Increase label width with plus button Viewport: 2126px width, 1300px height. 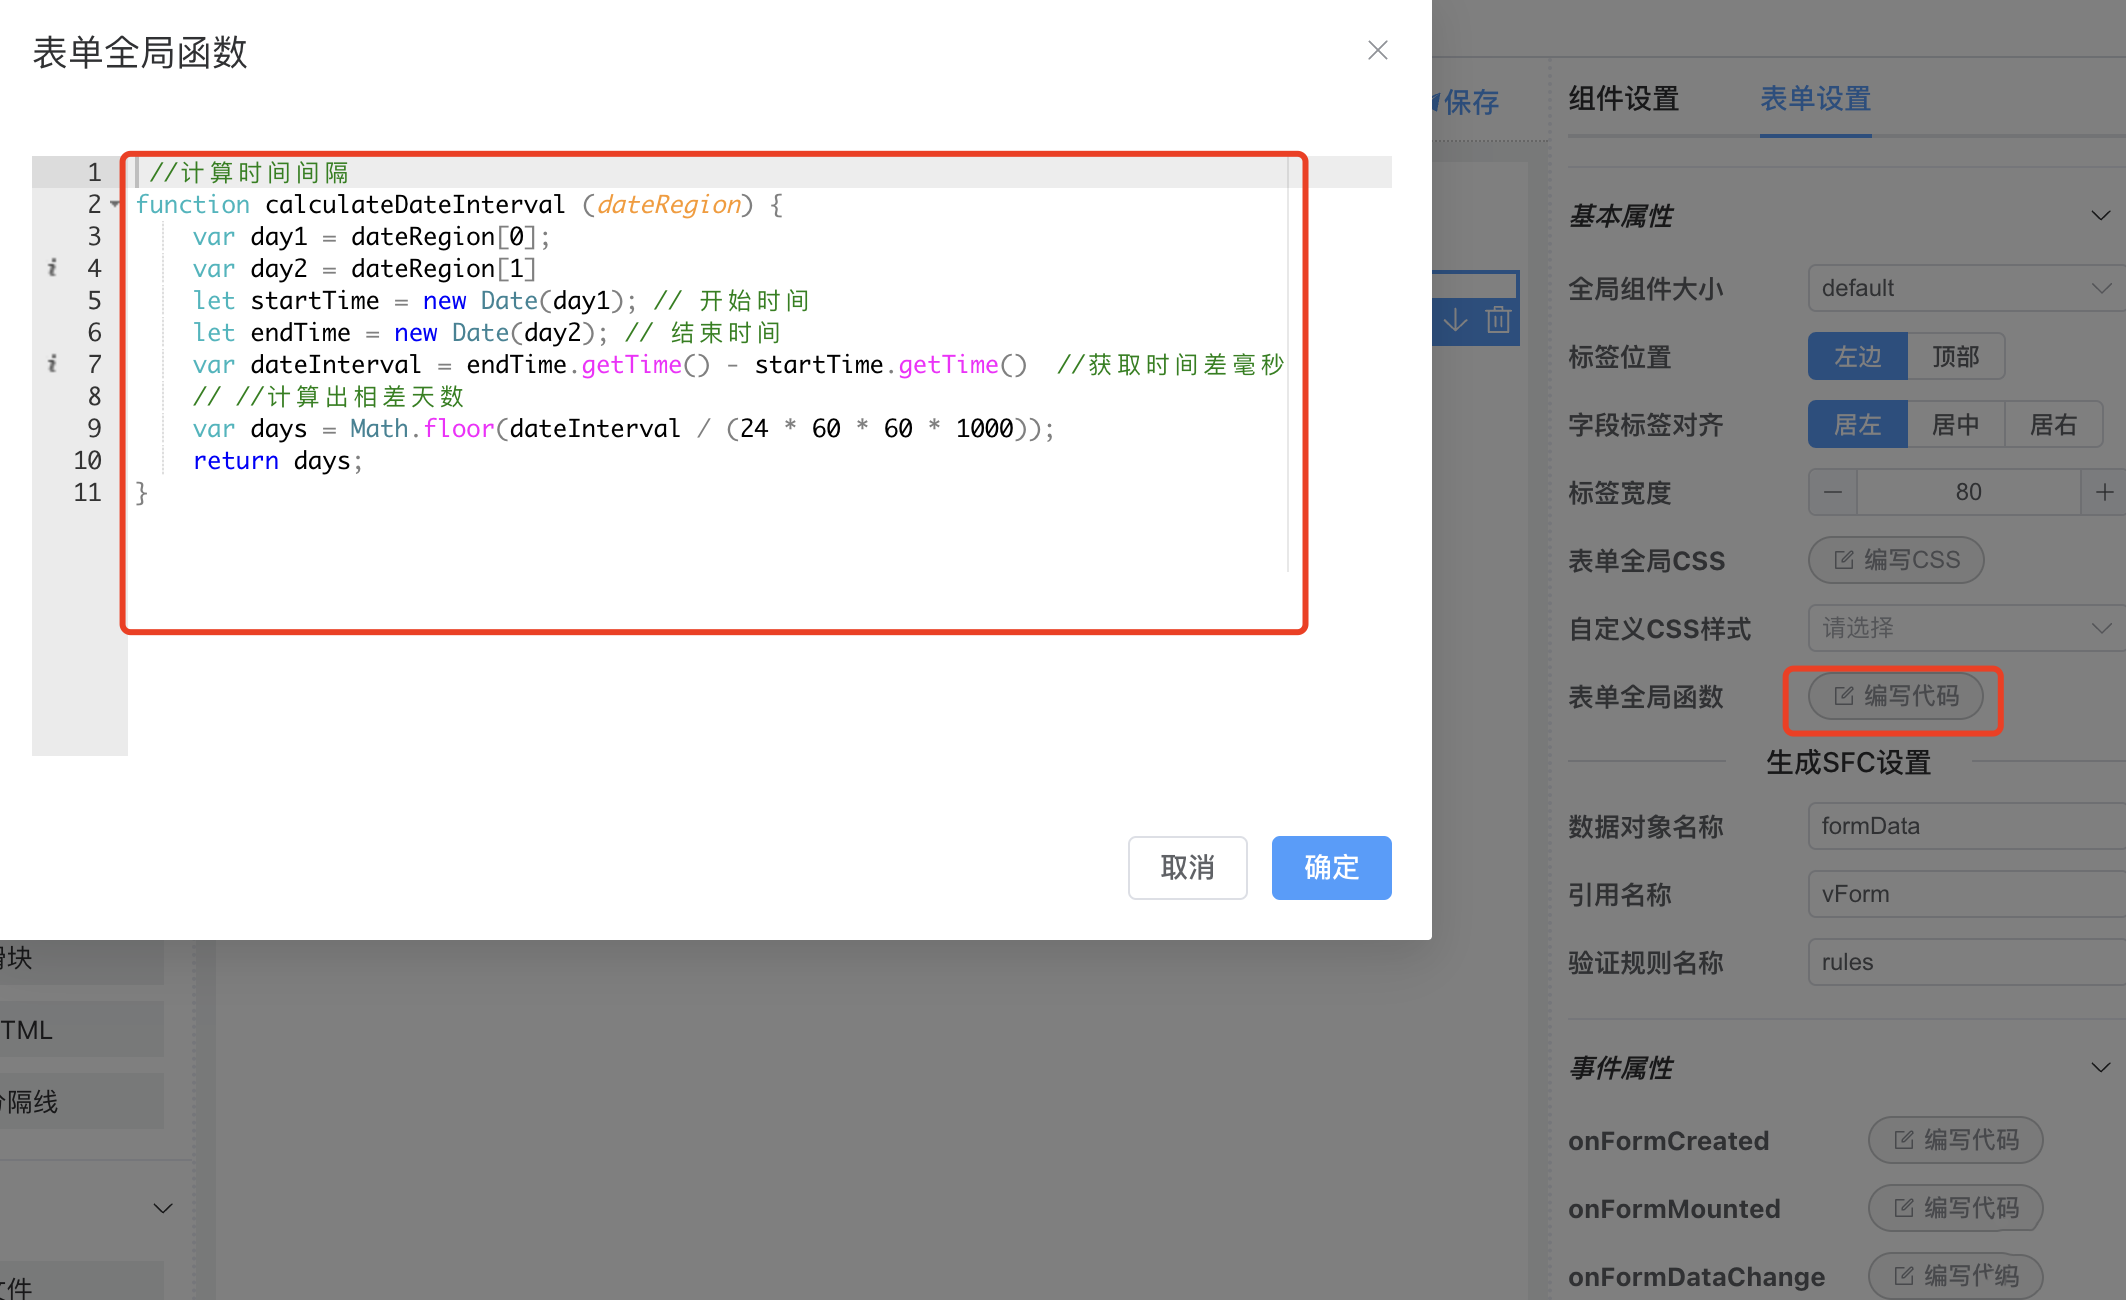[x=2104, y=492]
